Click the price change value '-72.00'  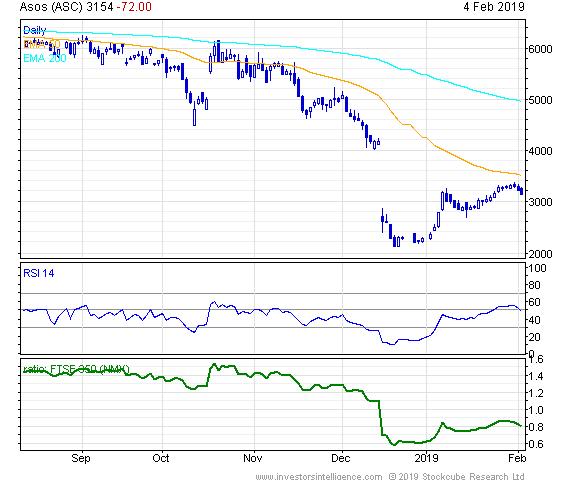[134, 7]
